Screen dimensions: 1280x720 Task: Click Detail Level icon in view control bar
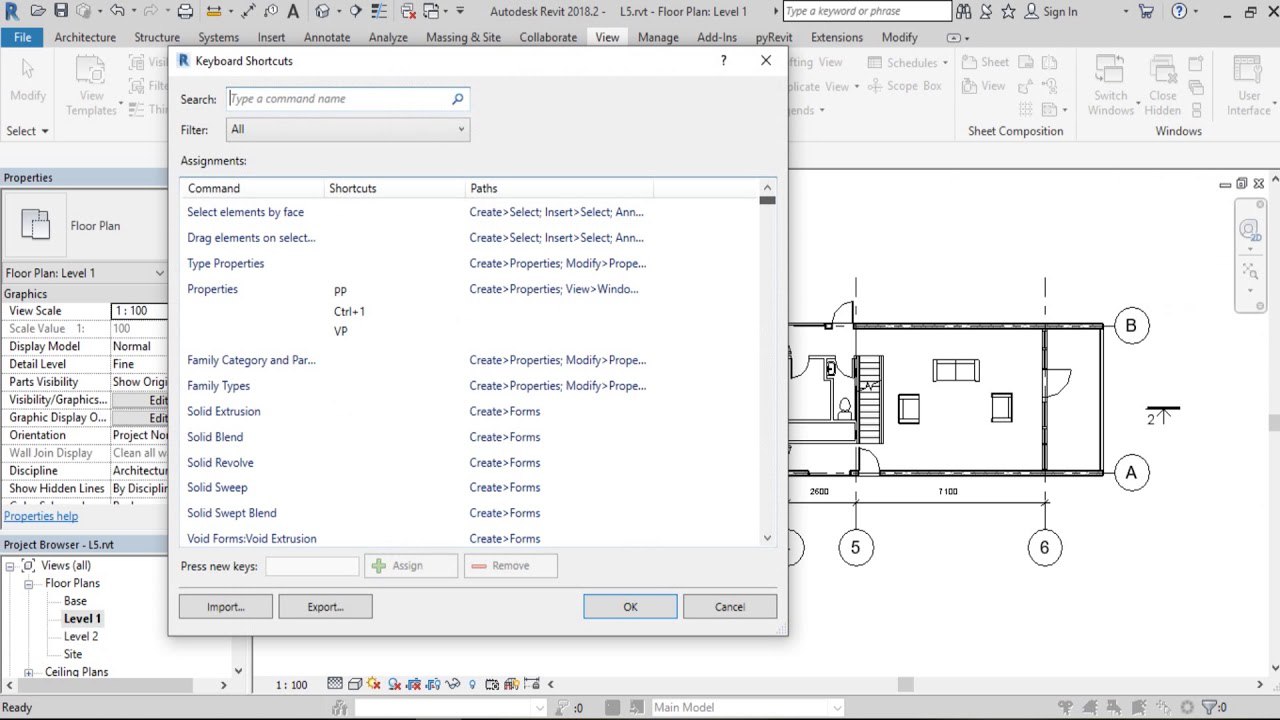click(334, 685)
